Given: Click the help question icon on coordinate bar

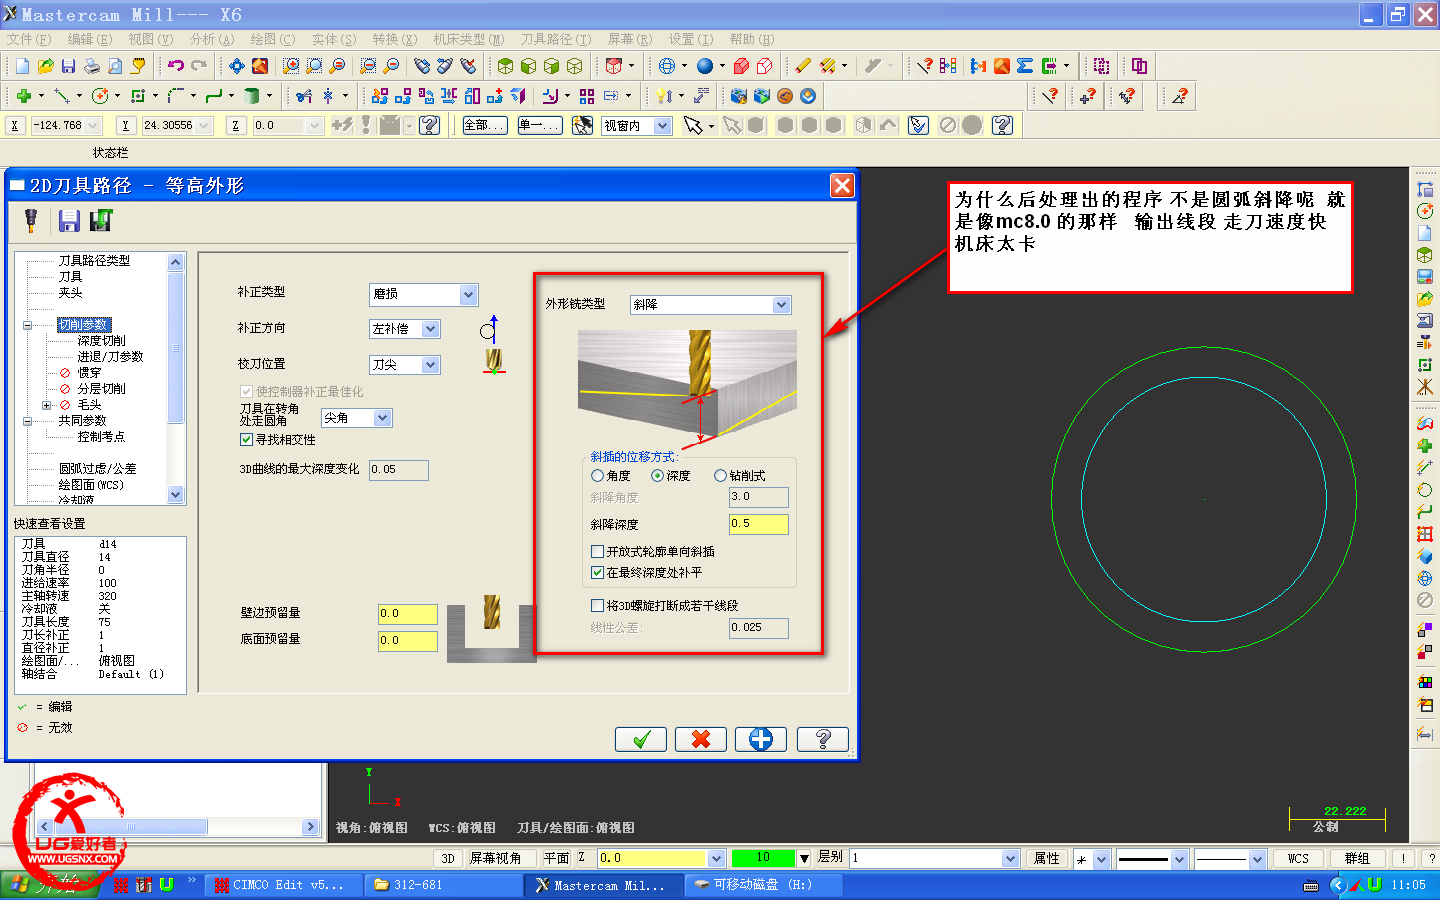Looking at the screenshot, I should (430, 125).
